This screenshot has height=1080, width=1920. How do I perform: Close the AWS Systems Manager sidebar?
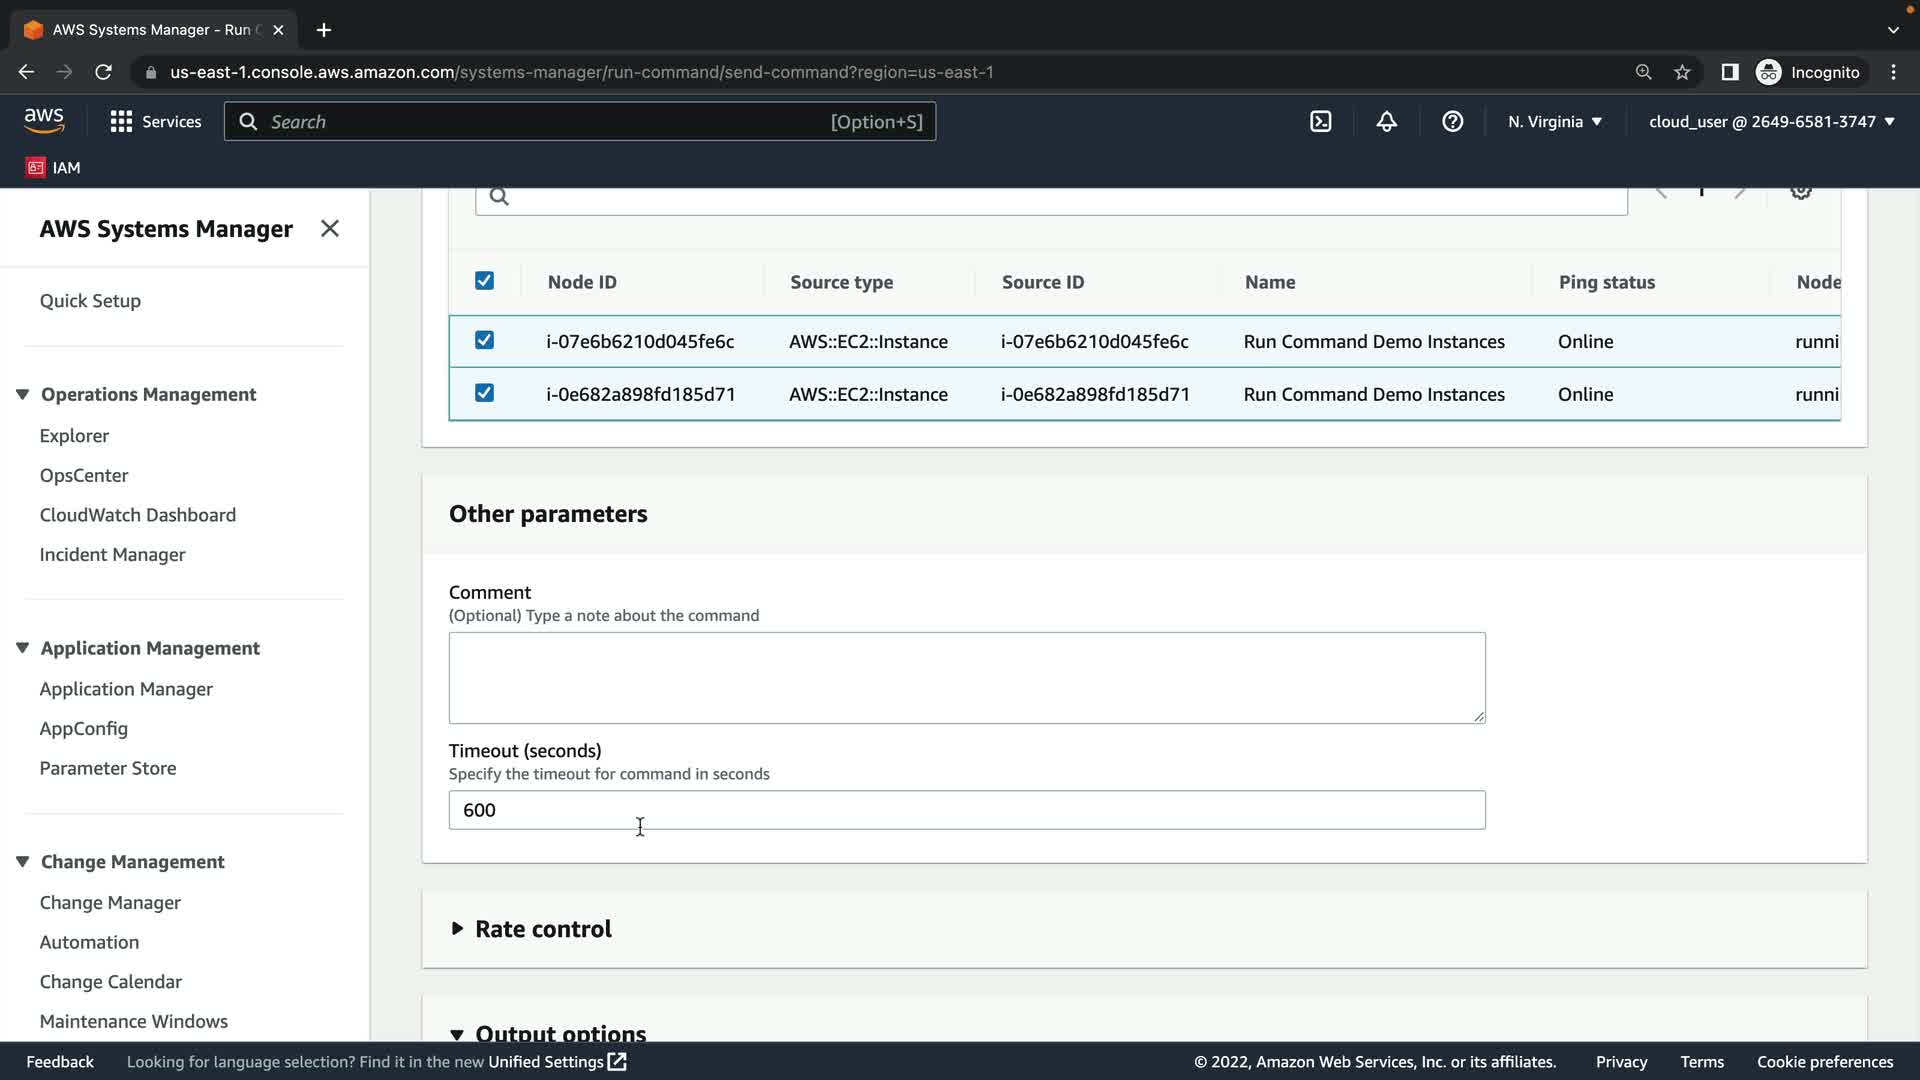point(329,229)
